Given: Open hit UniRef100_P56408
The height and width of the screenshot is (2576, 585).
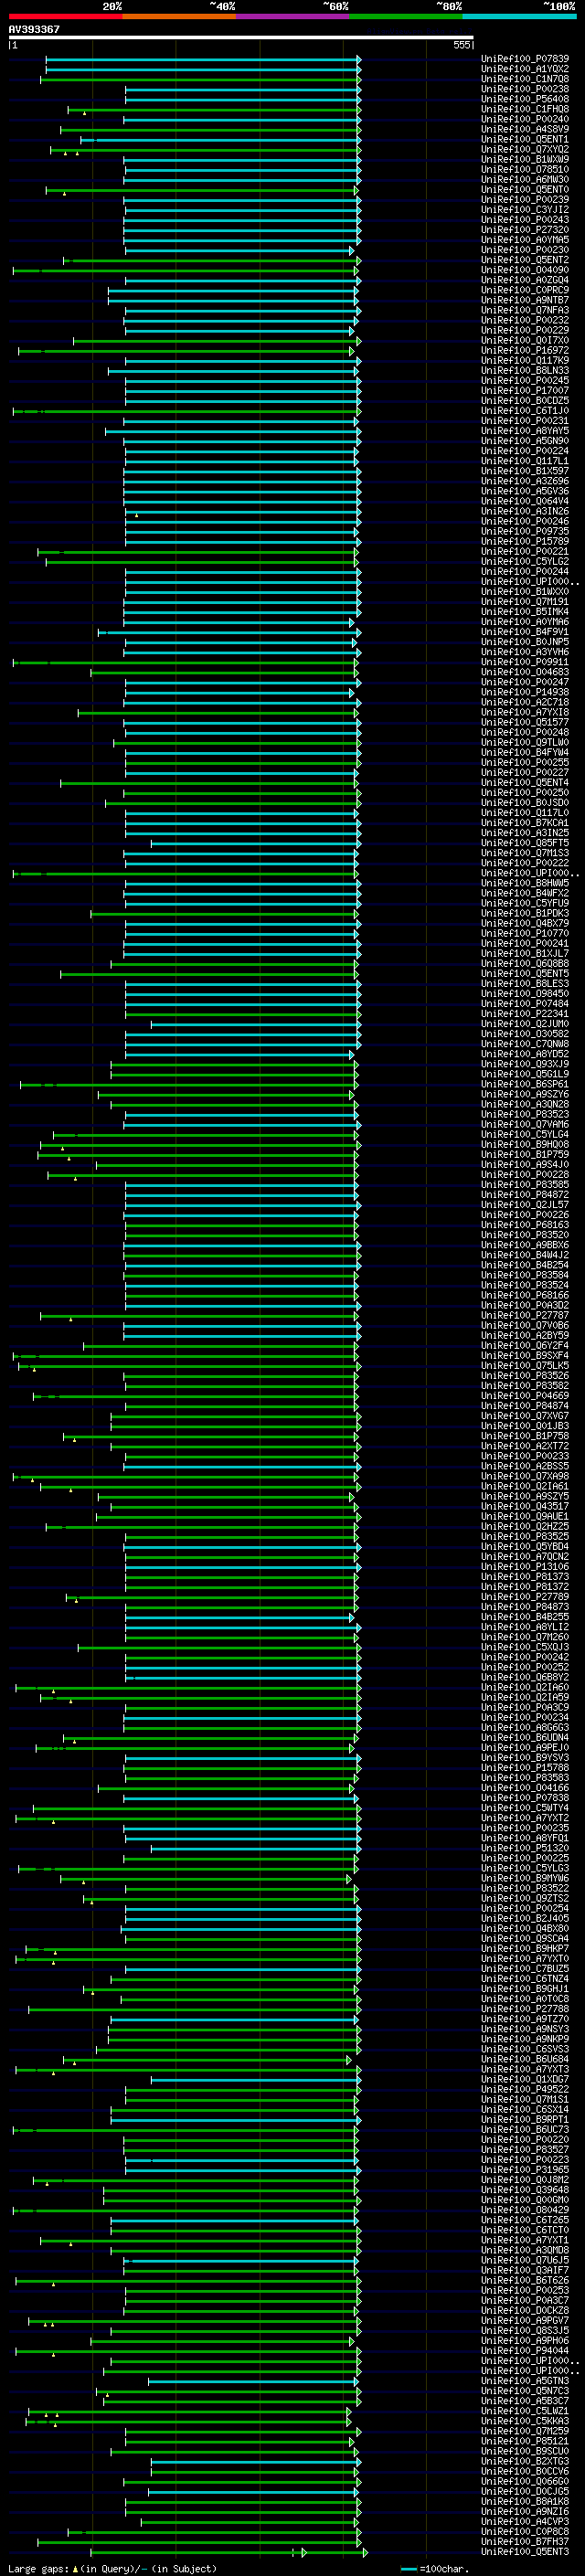Looking at the screenshot, I should point(525,99).
